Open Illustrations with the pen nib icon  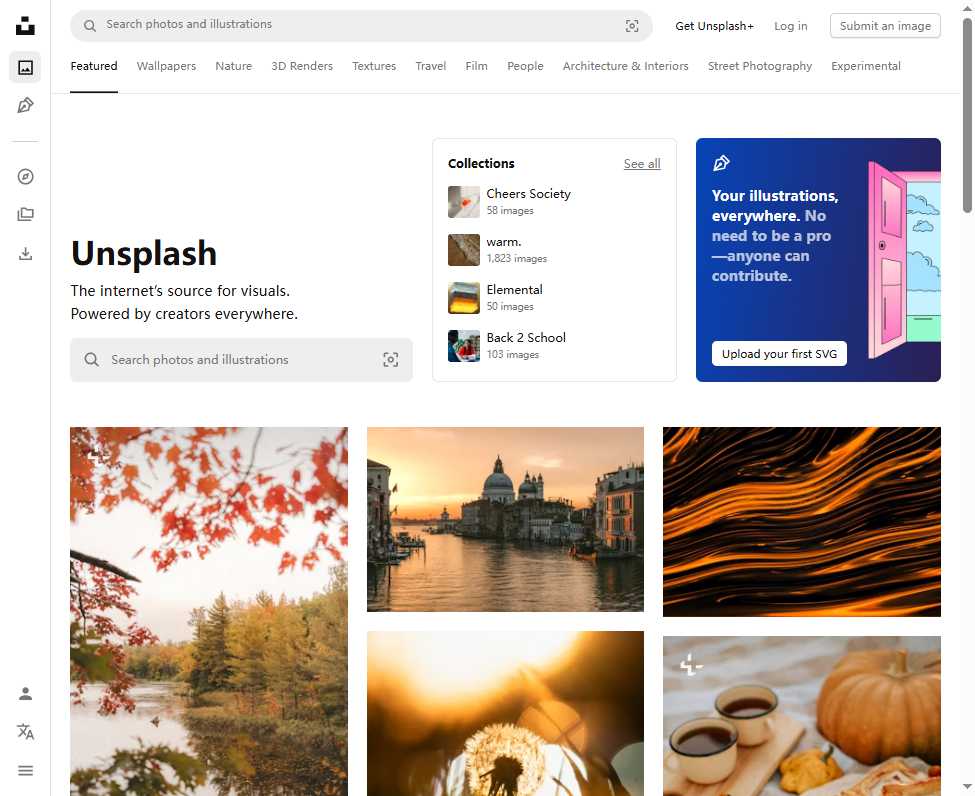[25, 105]
